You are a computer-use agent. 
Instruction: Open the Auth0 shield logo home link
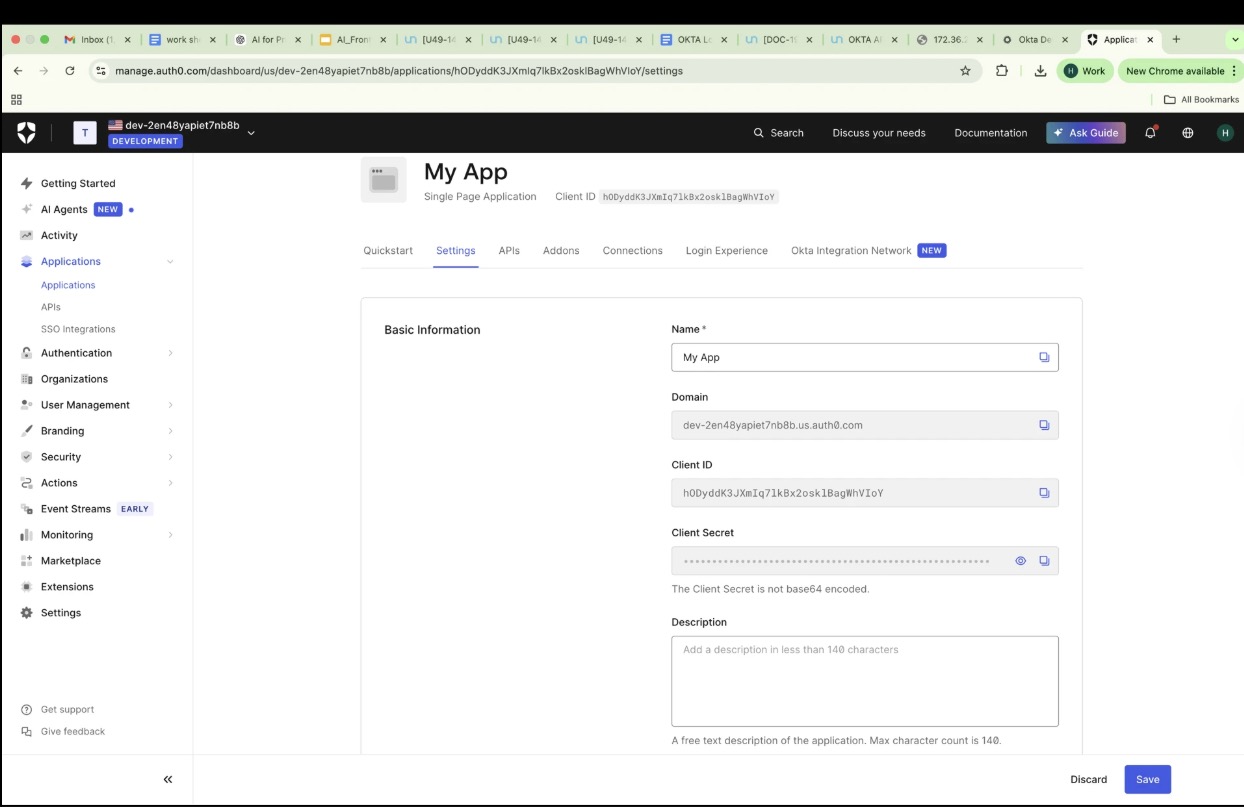[27, 131]
